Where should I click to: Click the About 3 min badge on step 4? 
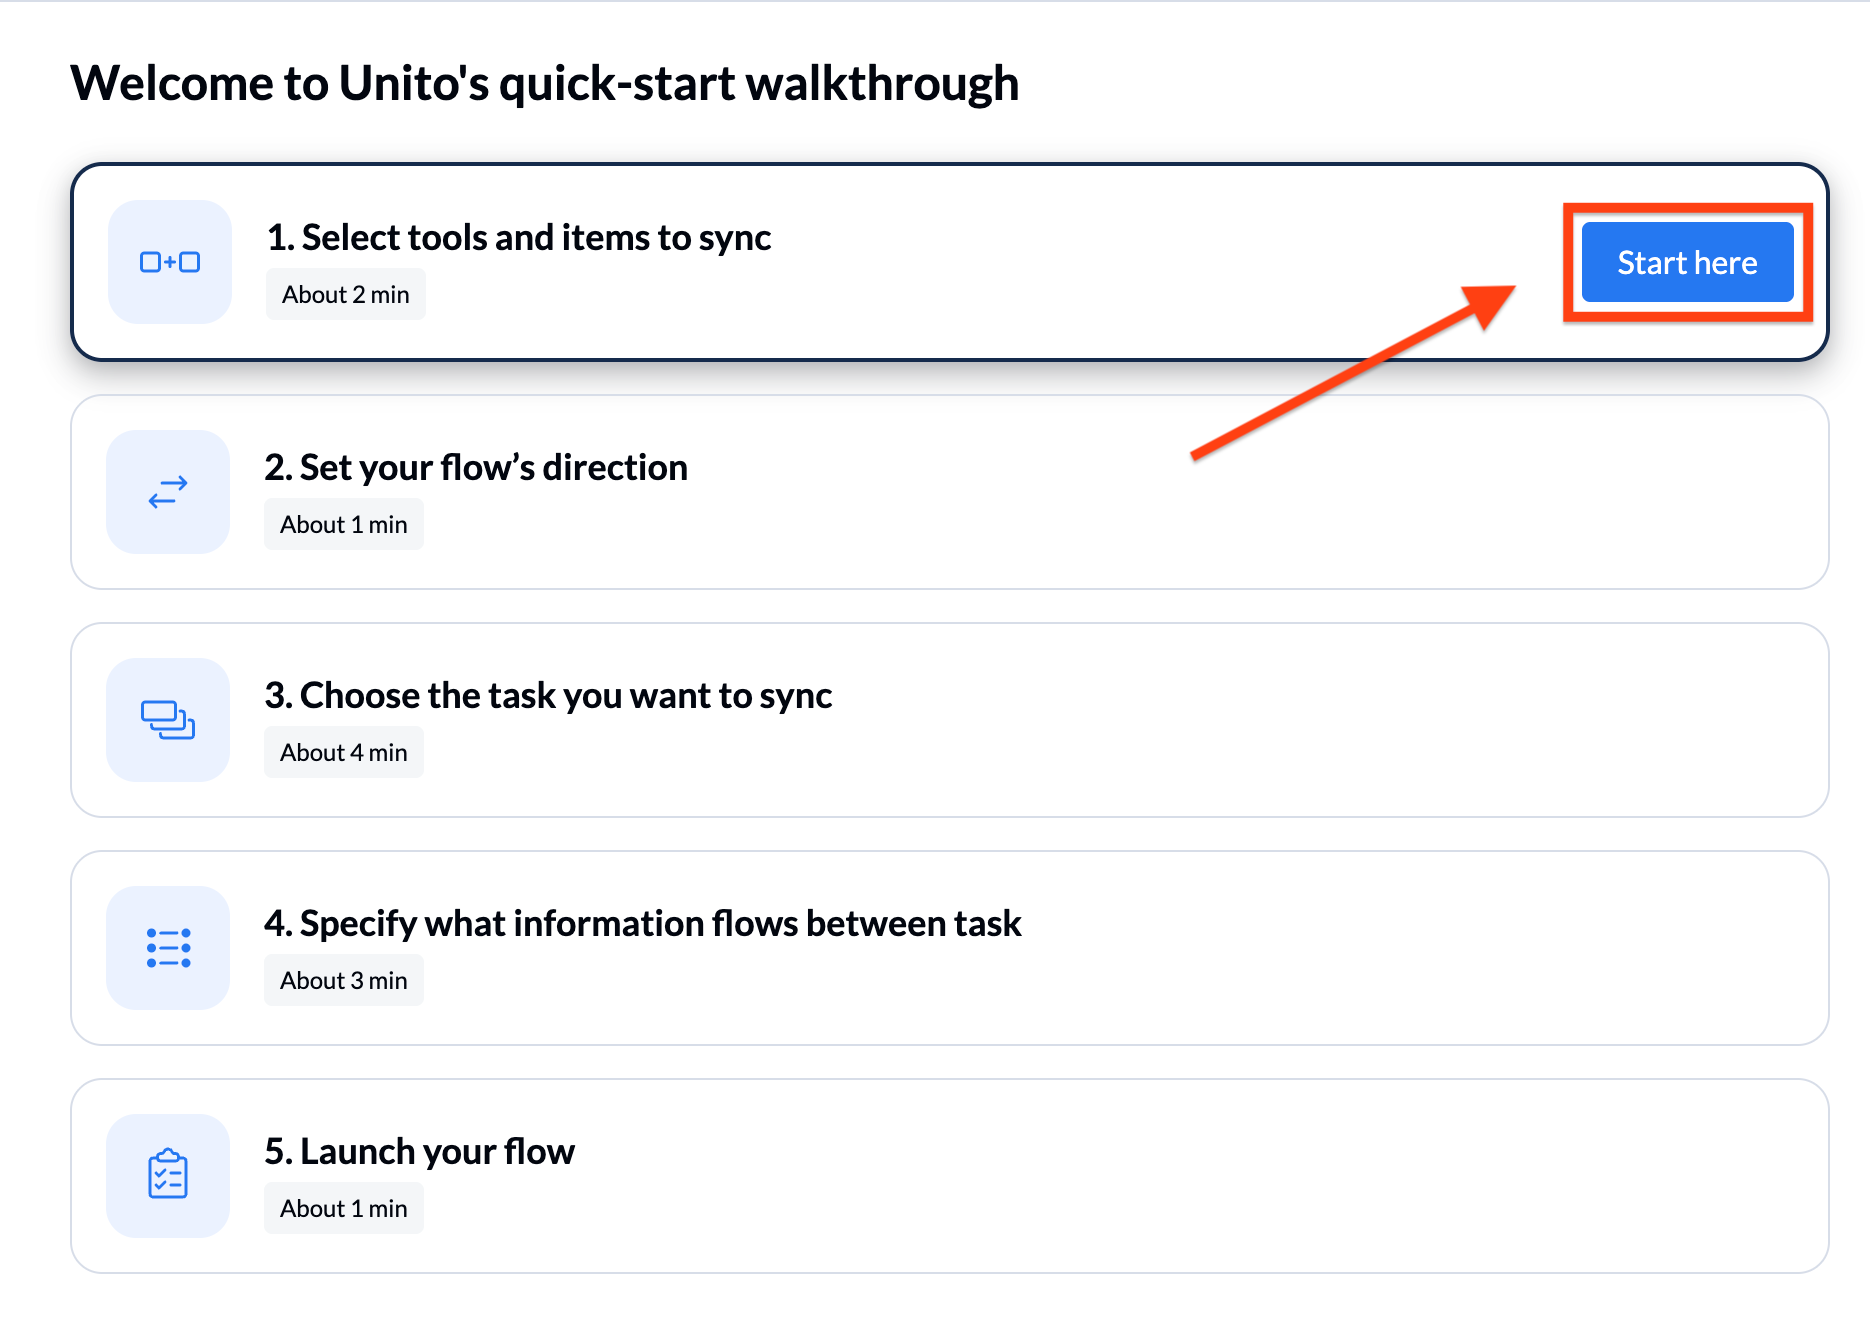(343, 979)
